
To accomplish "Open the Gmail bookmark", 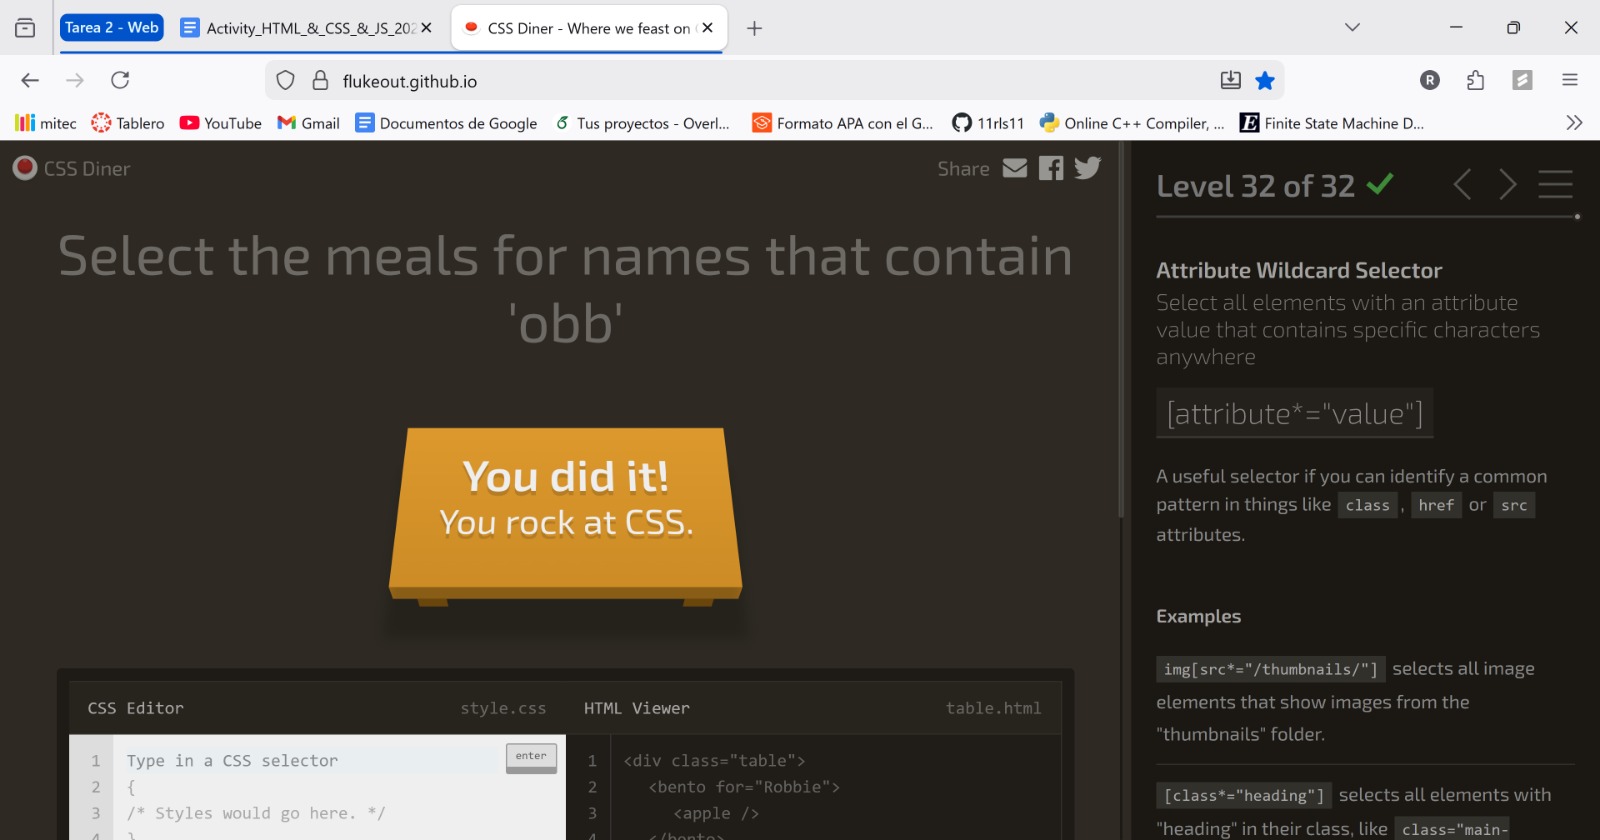I will click(309, 123).
